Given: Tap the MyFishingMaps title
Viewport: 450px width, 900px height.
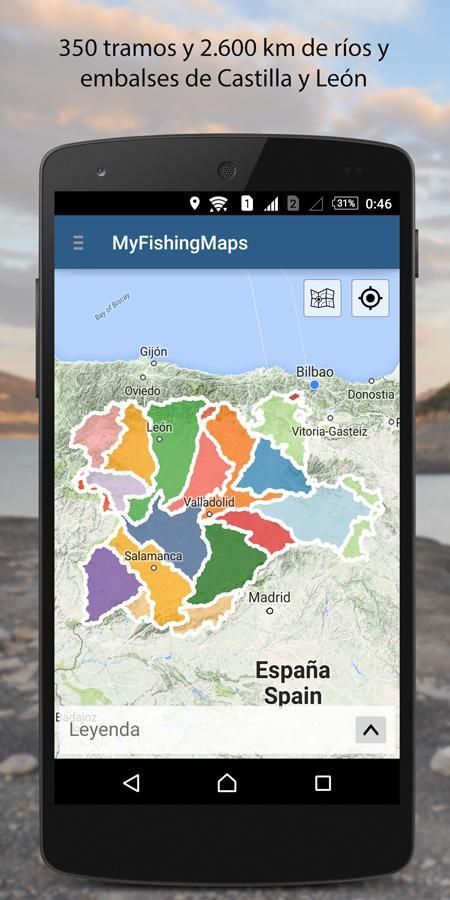Looking at the screenshot, I should pos(180,243).
